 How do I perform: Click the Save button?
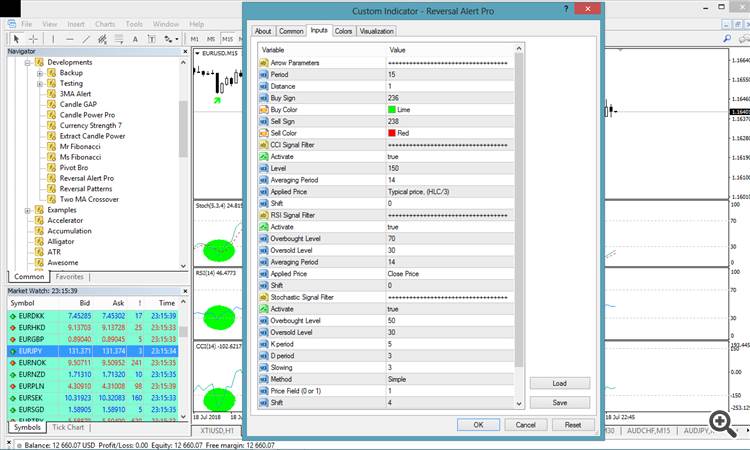pyautogui.click(x=560, y=403)
